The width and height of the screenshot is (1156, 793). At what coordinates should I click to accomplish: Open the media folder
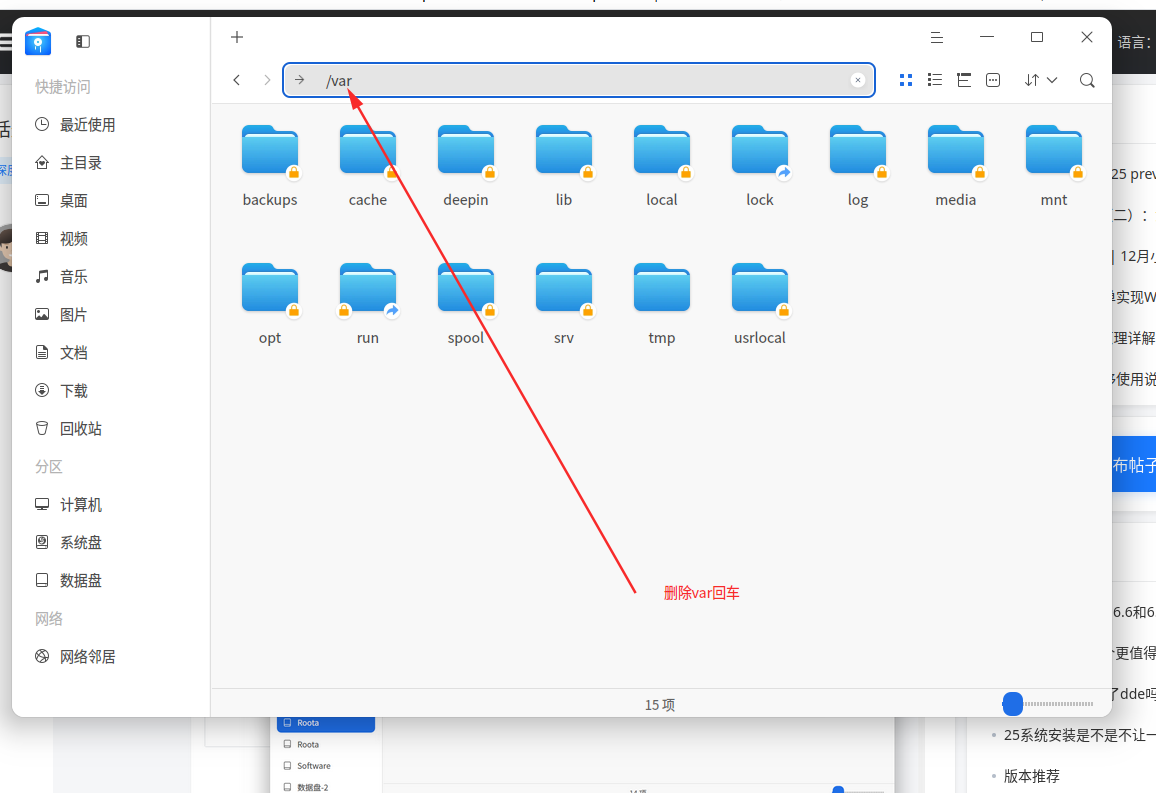click(x=956, y=167)
